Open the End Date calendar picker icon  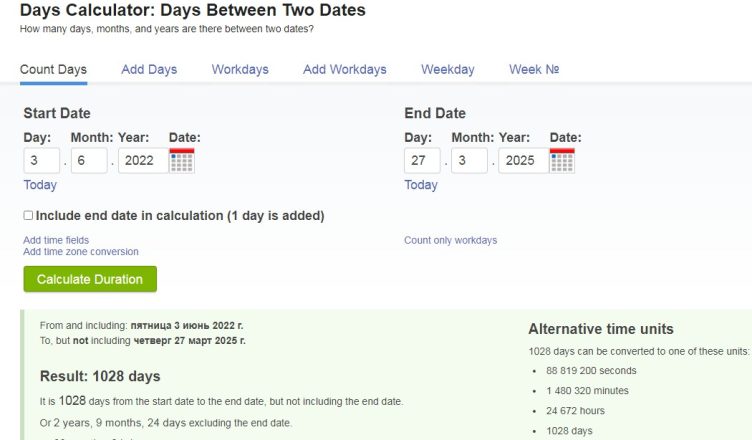[x=562, y=160]
